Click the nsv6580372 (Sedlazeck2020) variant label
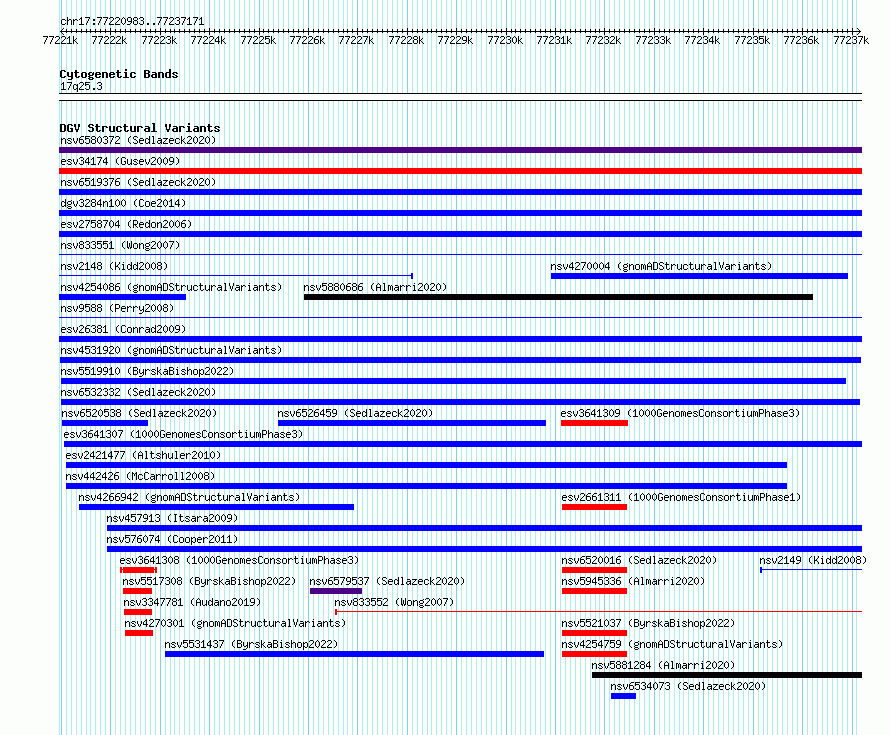Screen dimensions: 890x735 [x=138, y=140]
